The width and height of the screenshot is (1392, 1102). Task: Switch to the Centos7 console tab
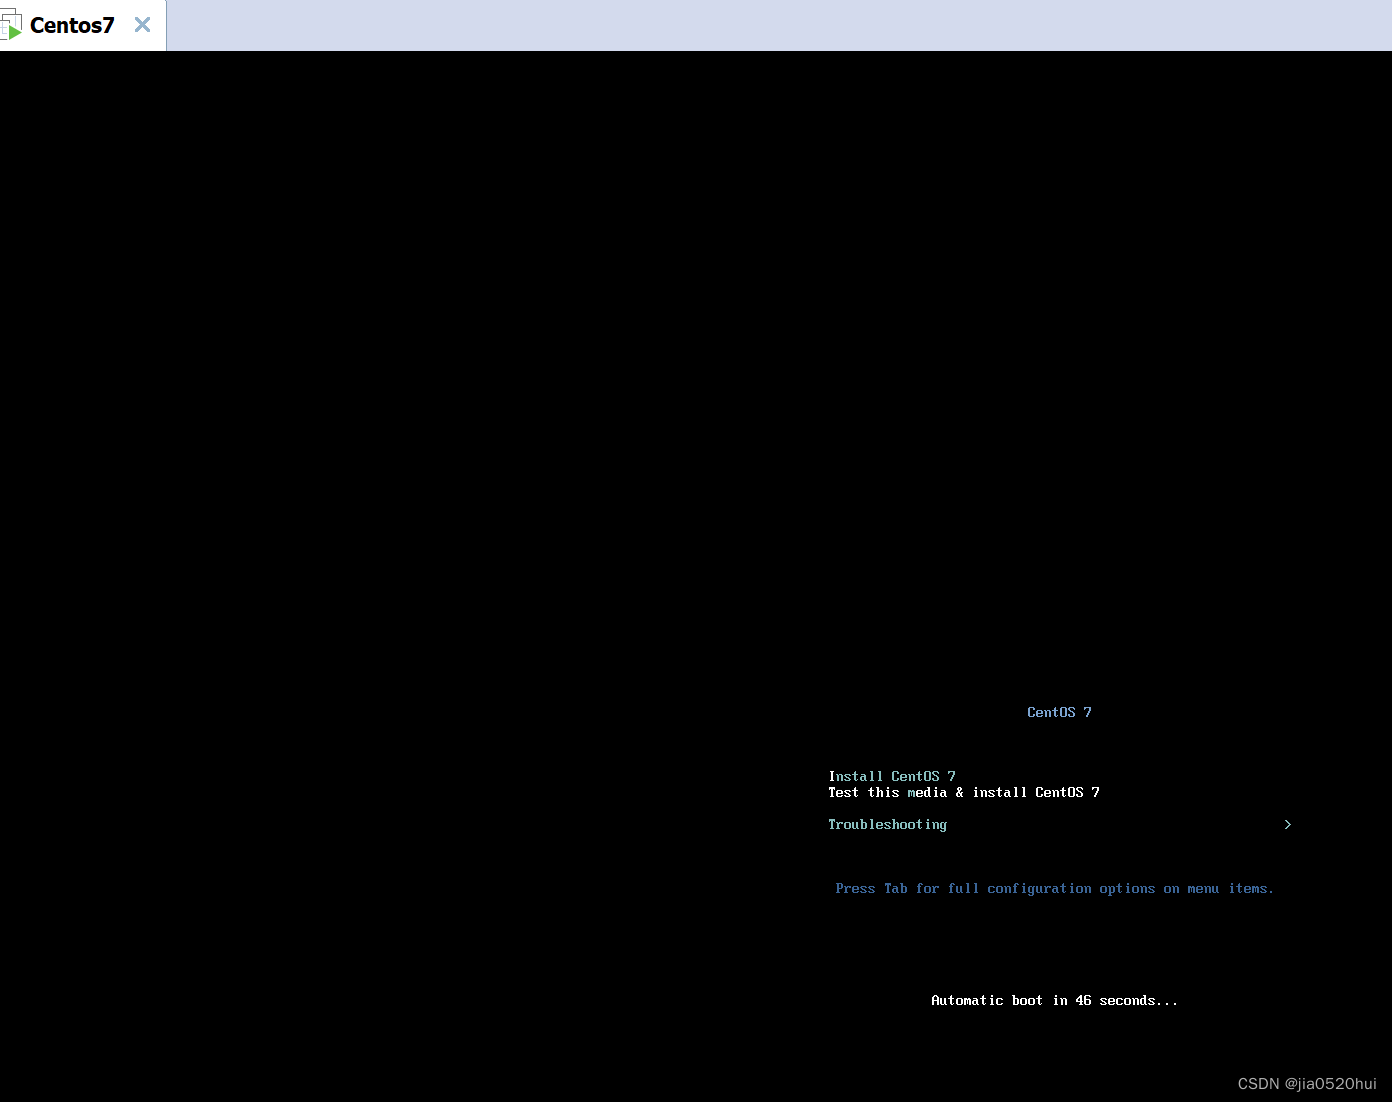tap(70, 25)
